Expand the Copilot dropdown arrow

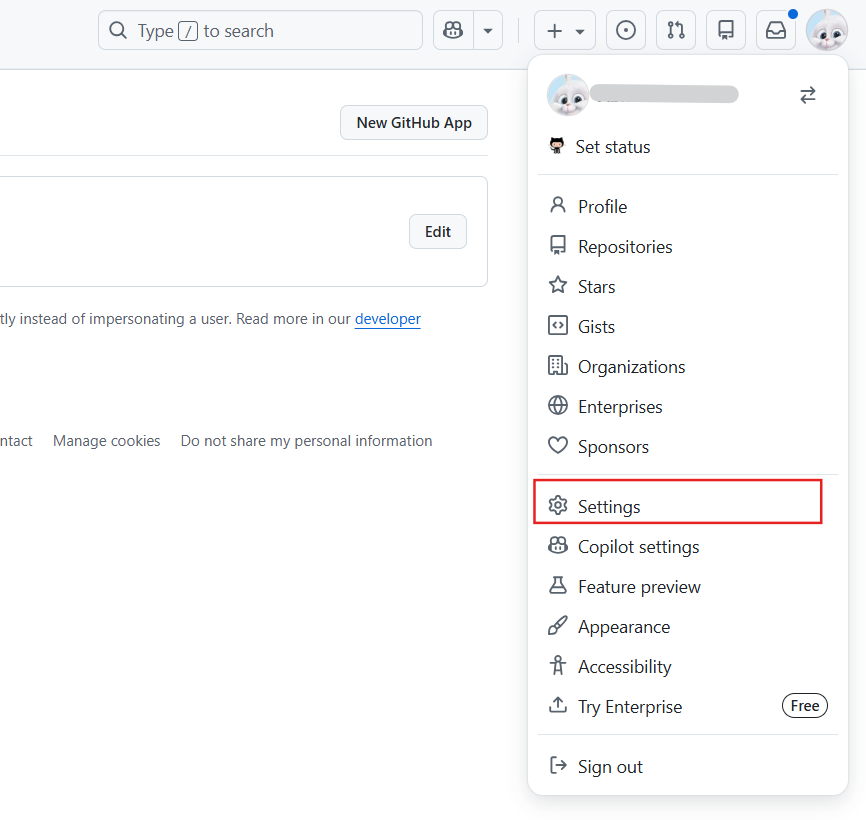coord(488,30)
